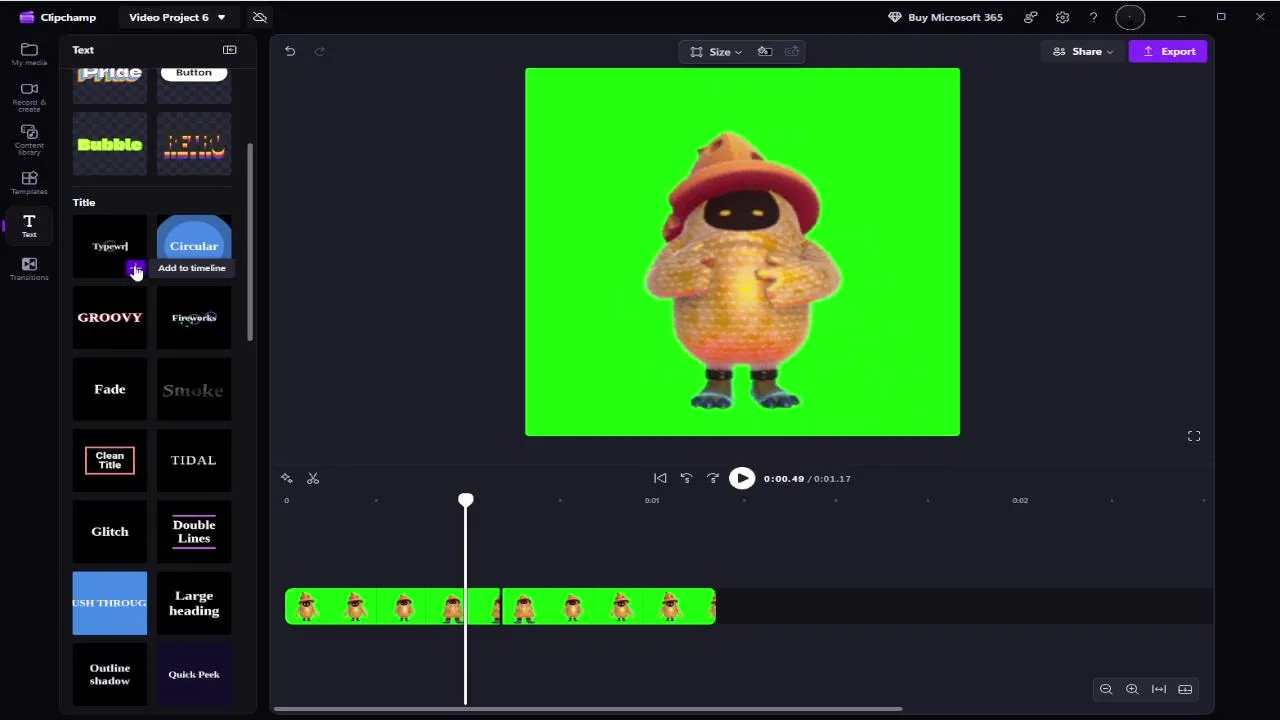Select the Pride text style
The image size is (1280, 720).
coord(110,84)
